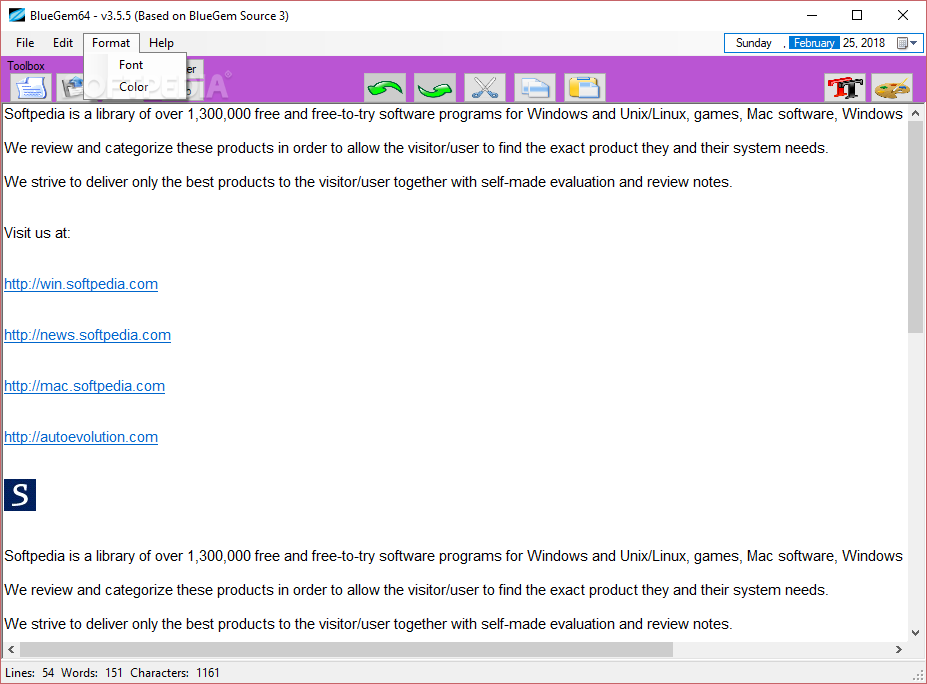
Task: Click the undo green arrow icon
Action: [x=385, y=88]
